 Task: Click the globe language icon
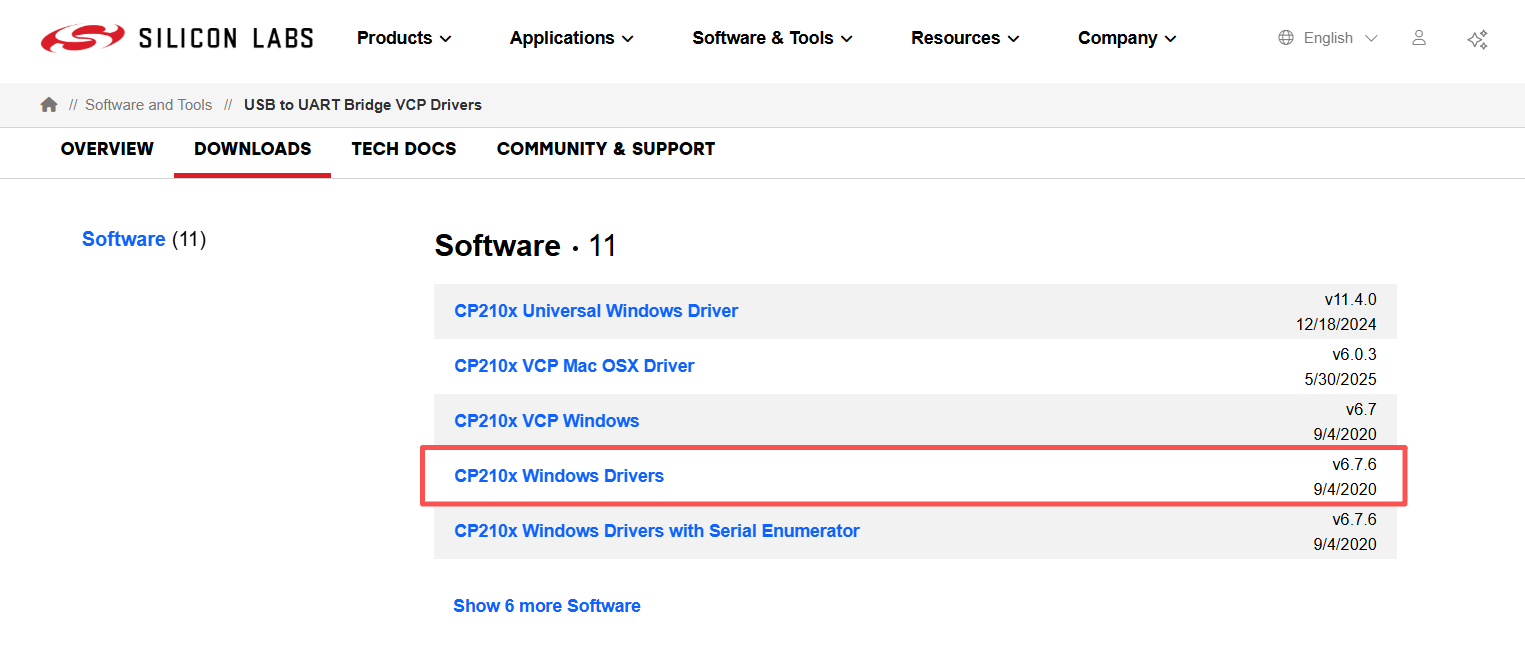(1286, 38)
